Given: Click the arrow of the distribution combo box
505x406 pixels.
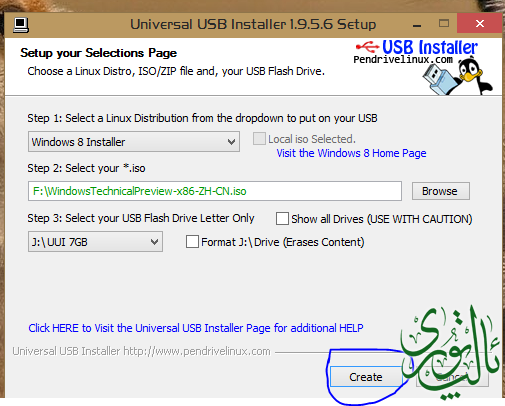Looking at the screenshot, I should pos(231,142).
